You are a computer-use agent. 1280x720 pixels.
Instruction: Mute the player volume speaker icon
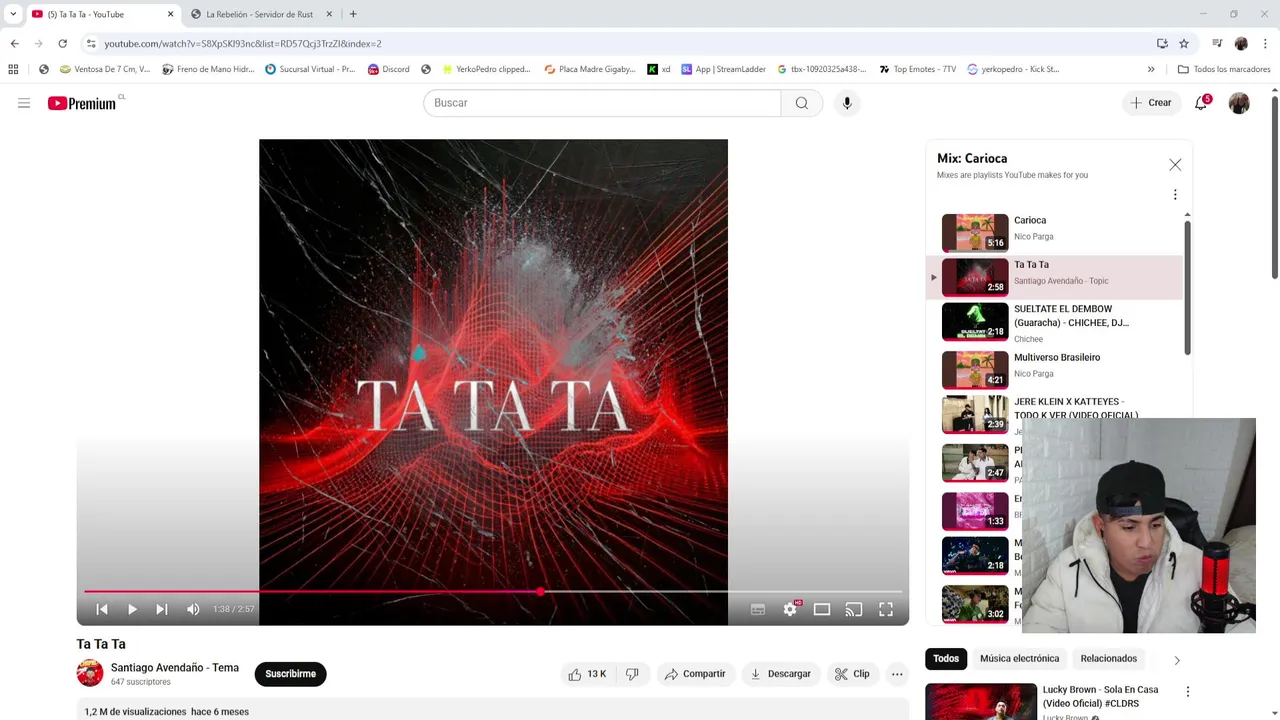193,609
